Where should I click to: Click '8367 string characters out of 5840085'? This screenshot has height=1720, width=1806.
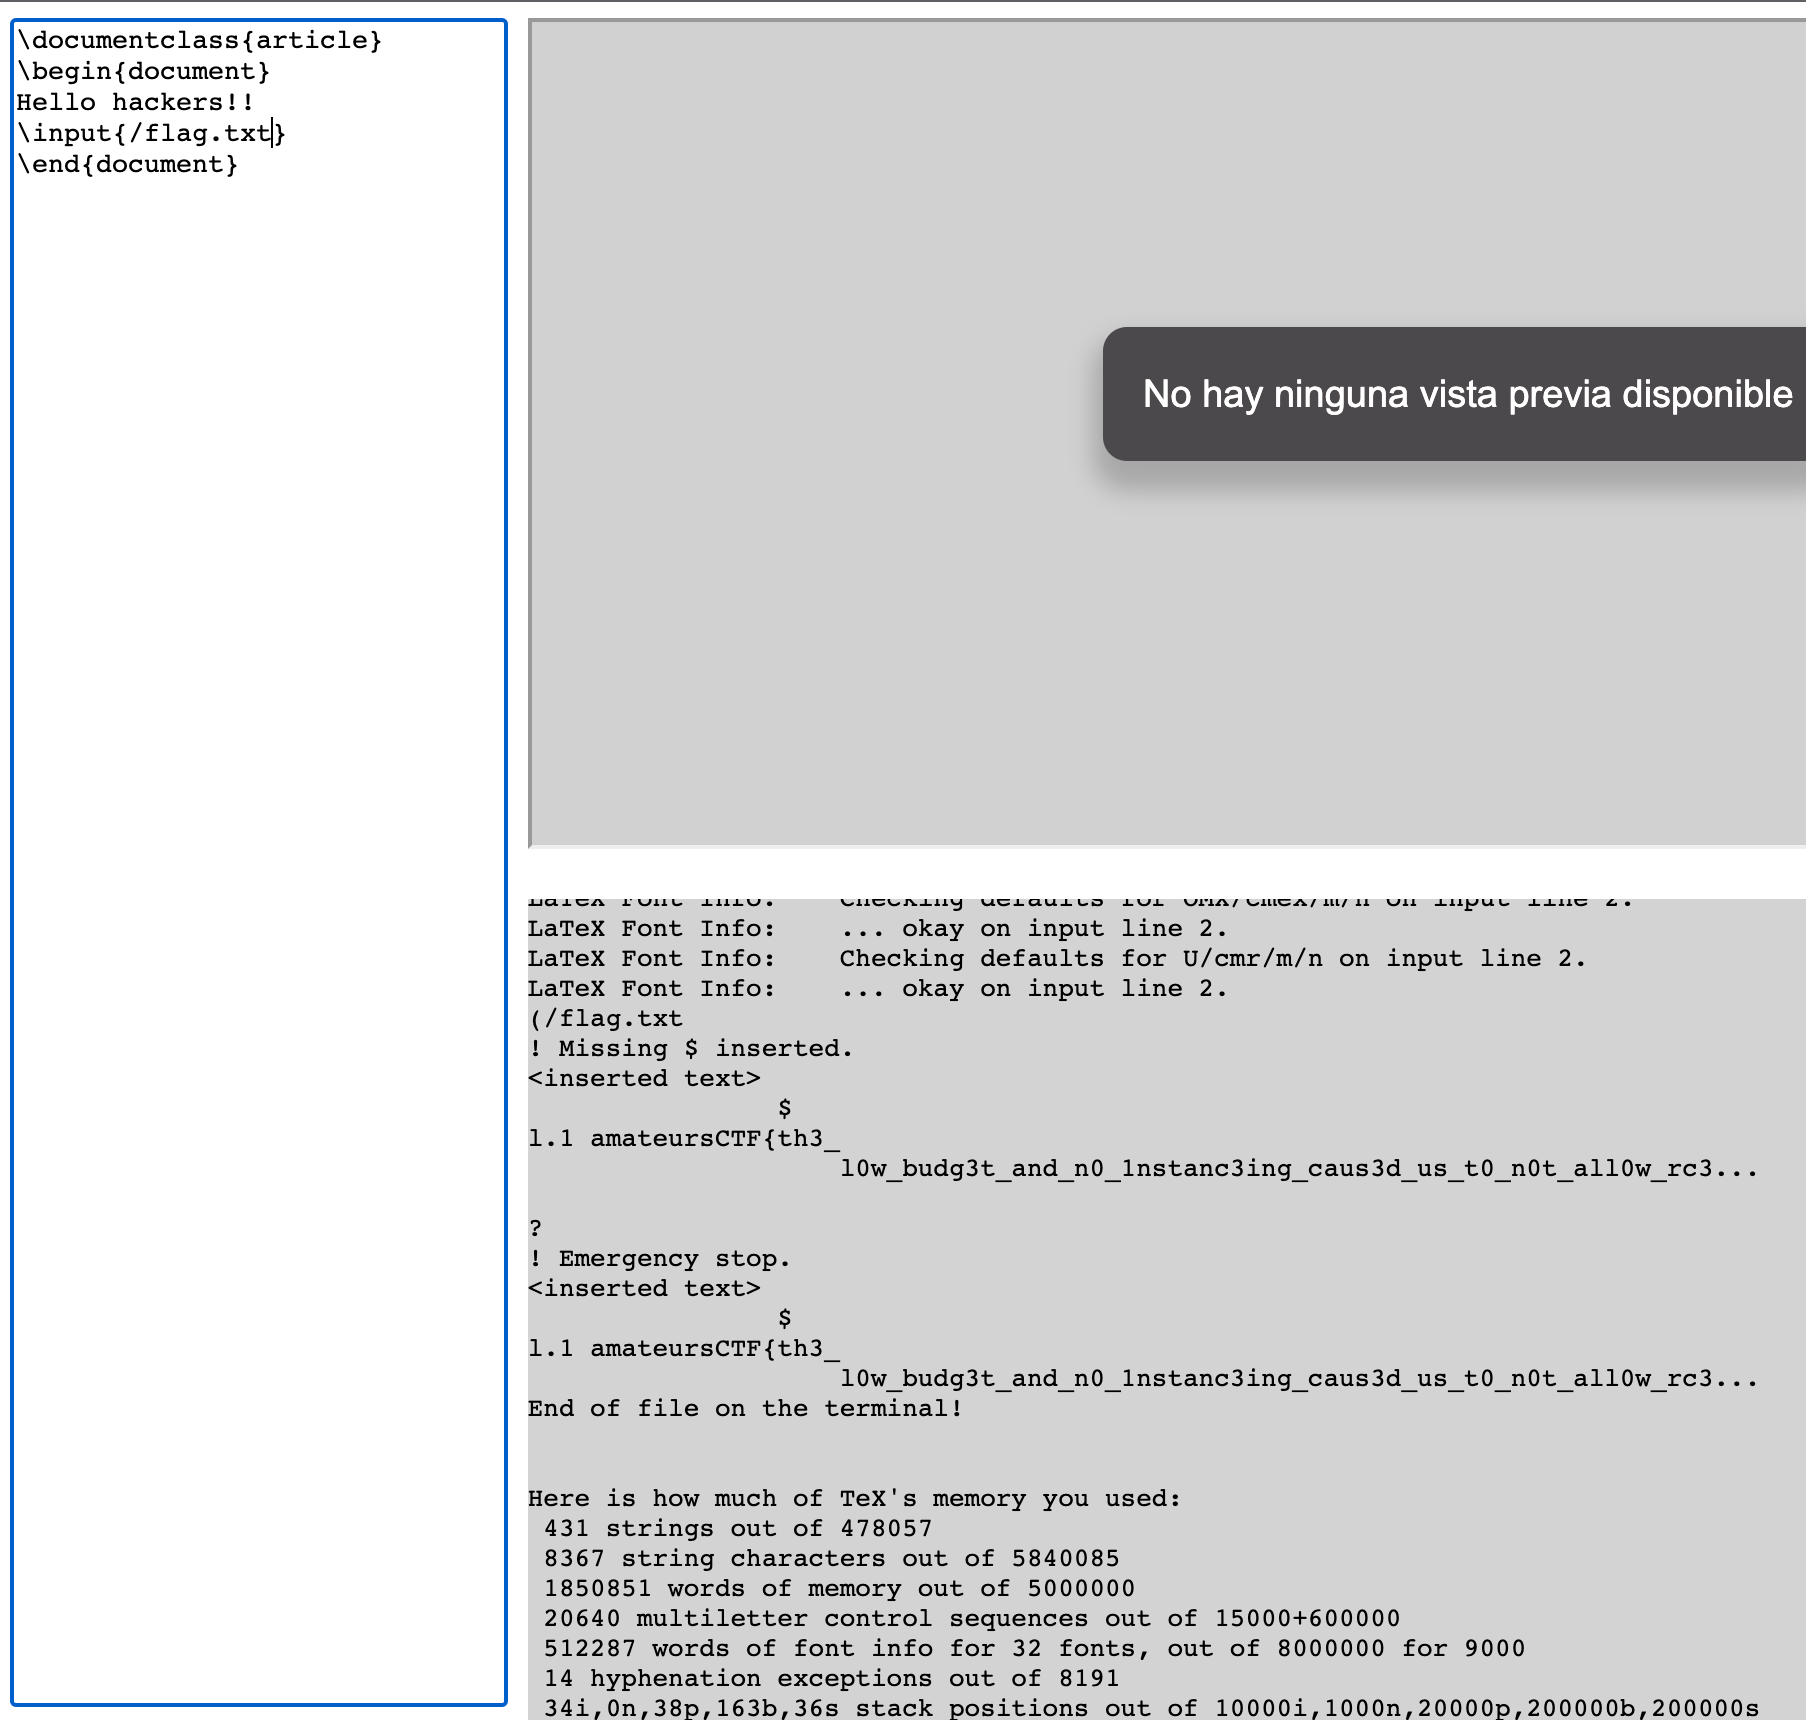coord(832,1558)
